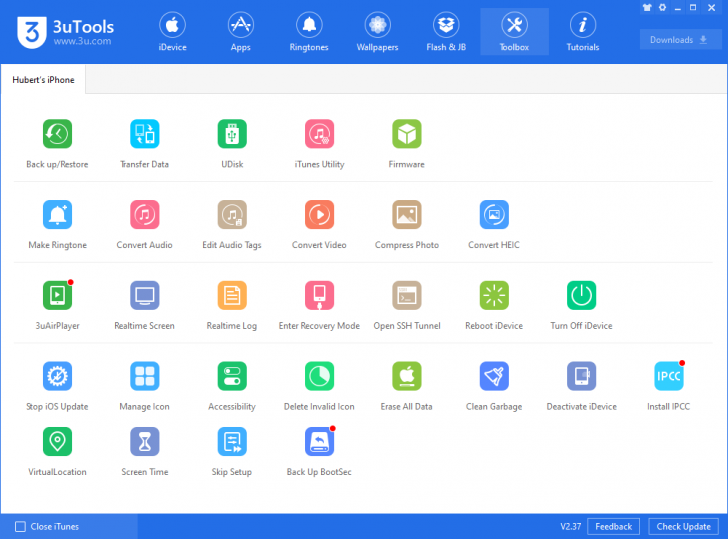Viewport: 728px width, 539px height.
Task: Click the Check Update button
Action: [683, 526]
